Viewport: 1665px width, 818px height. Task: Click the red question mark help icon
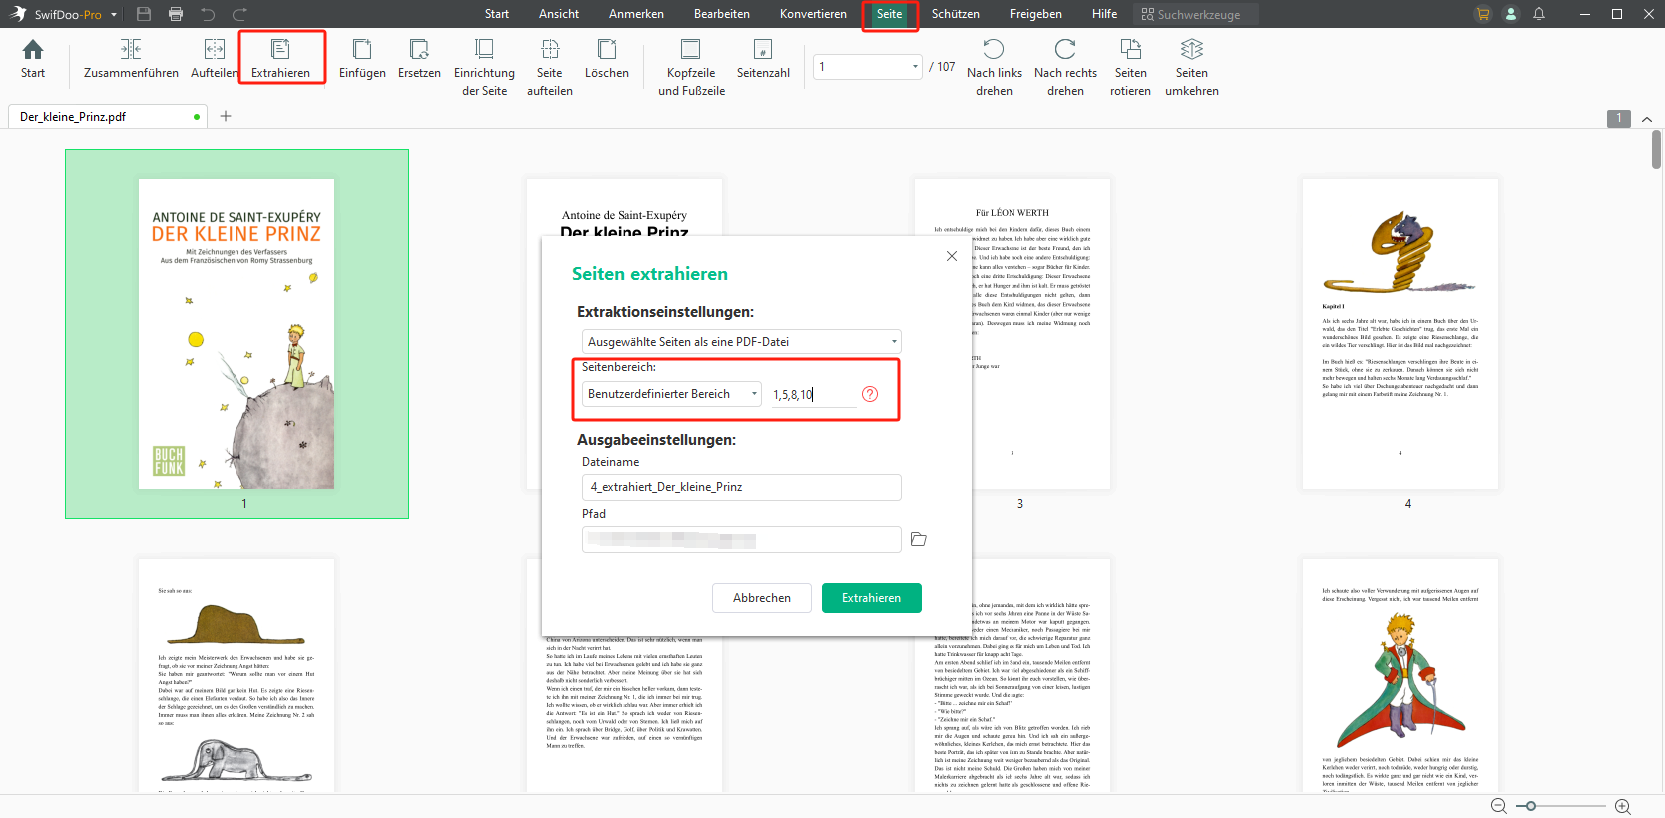(870, 394)
